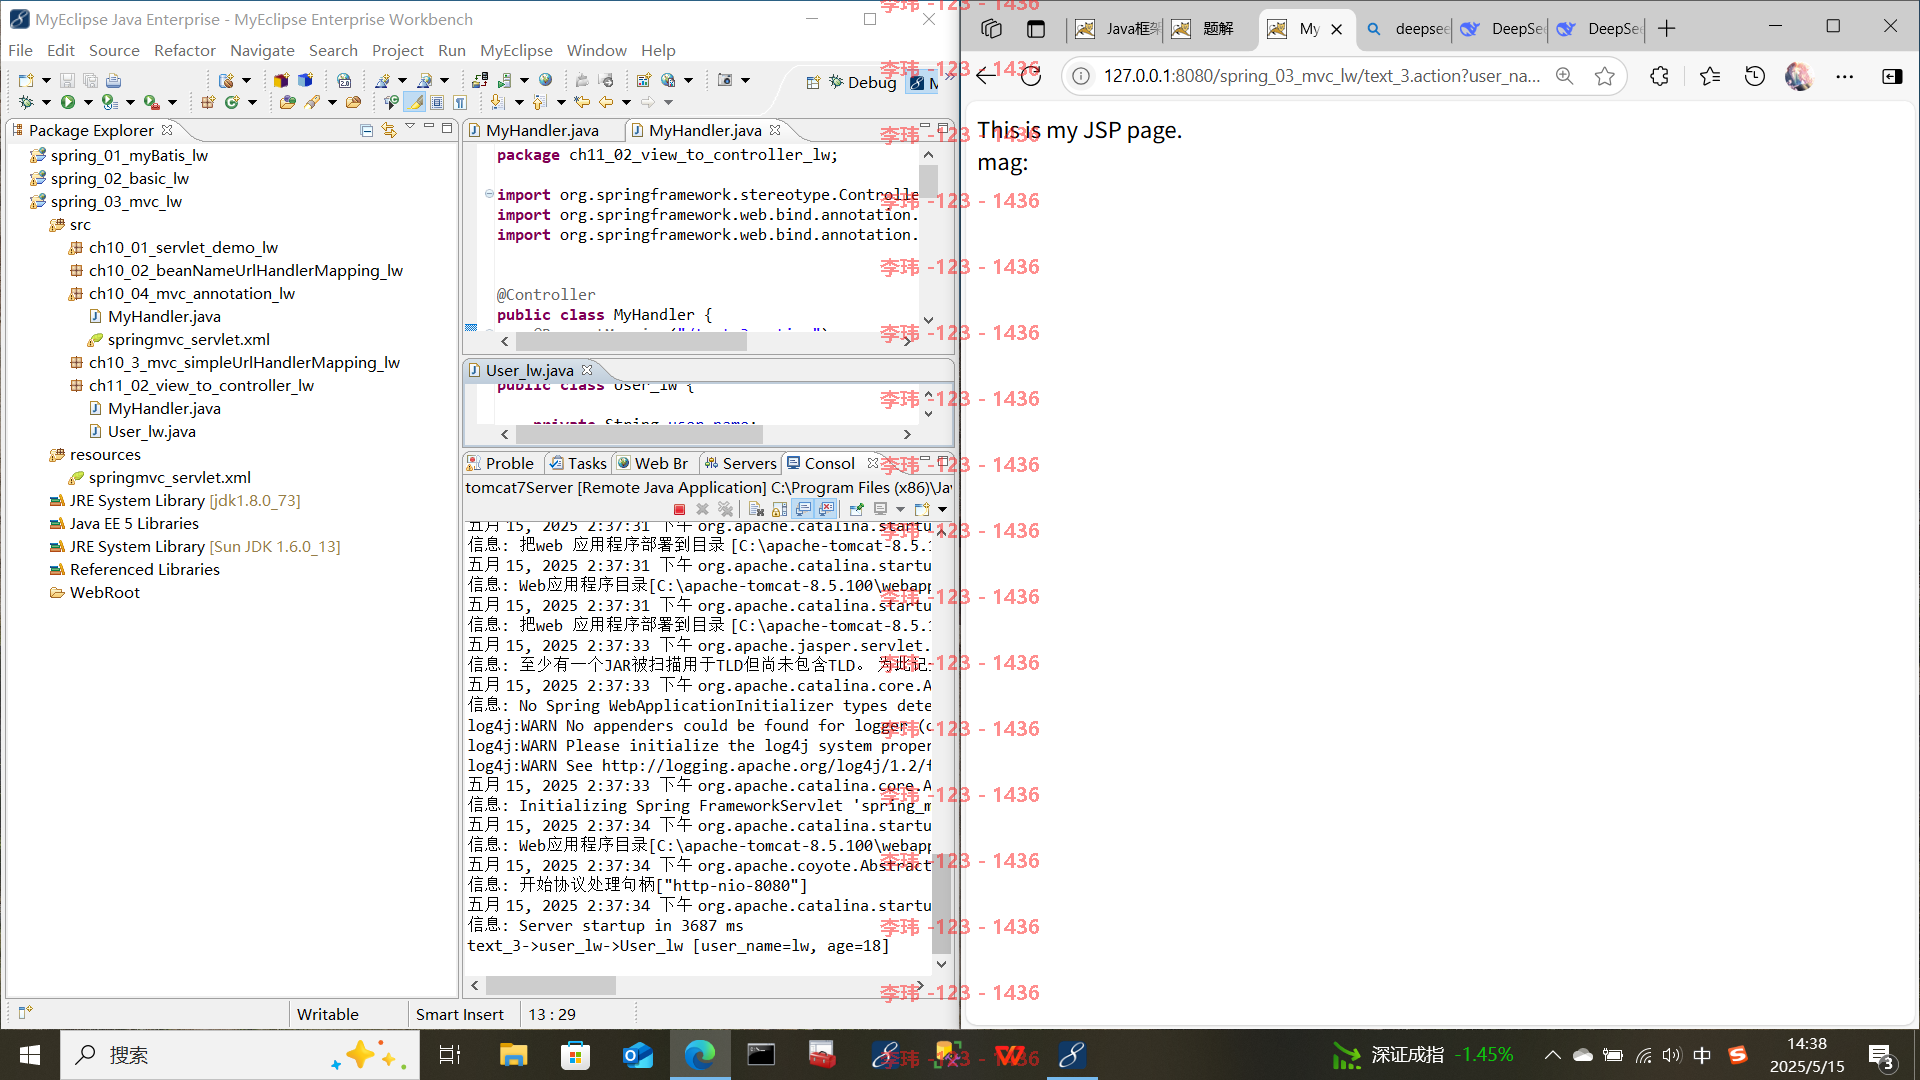Click the green Run button icon
The image size is (1920, 1080).
[67, 102]
